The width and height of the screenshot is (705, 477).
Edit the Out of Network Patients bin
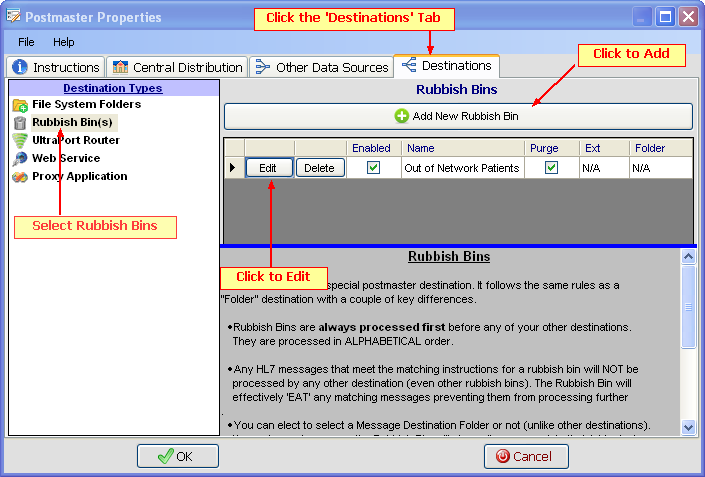pos(268,168)
